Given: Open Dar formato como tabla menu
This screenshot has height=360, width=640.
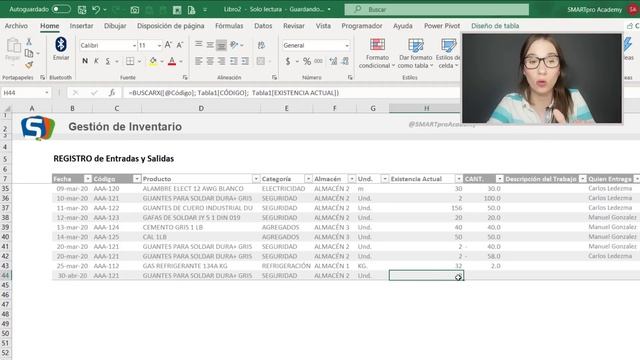Looking at the screenshot, I should click(x=415, y=53).
